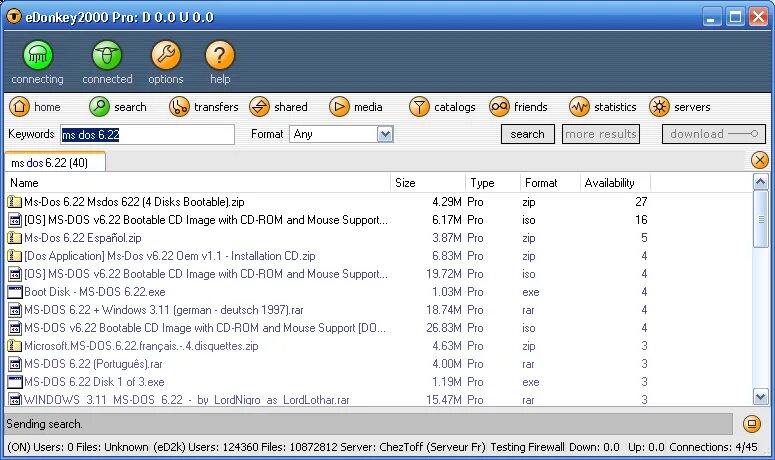Sort results by Size column
The height and width of the screenshot is (460, 775).
(428, 183)
